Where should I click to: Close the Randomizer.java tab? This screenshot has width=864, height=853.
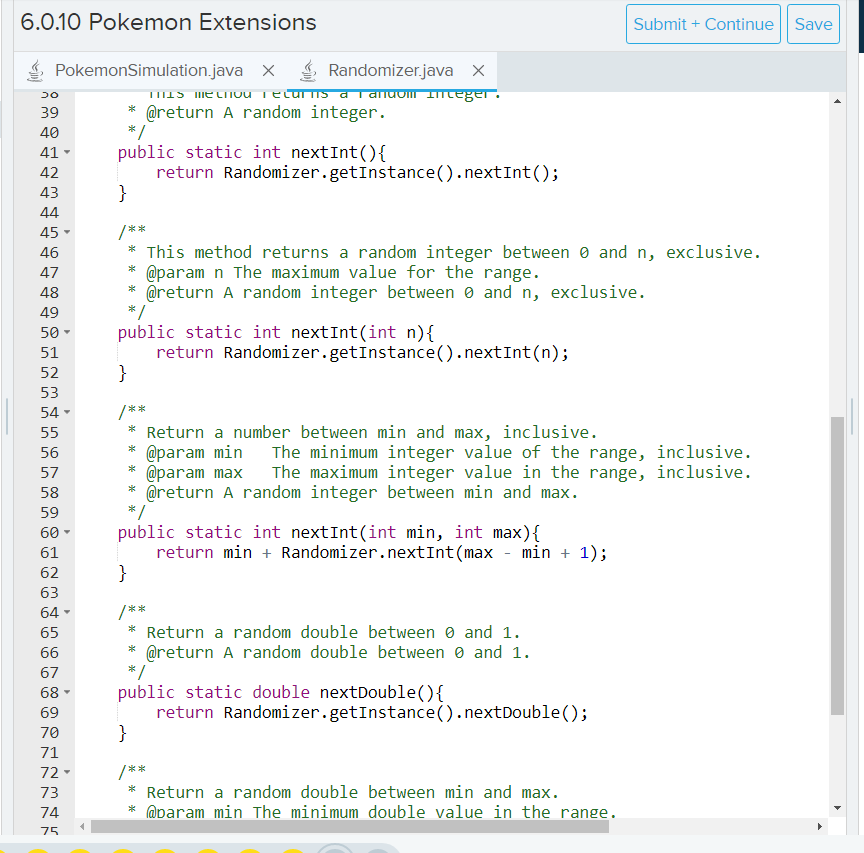[x=478, y=71]
